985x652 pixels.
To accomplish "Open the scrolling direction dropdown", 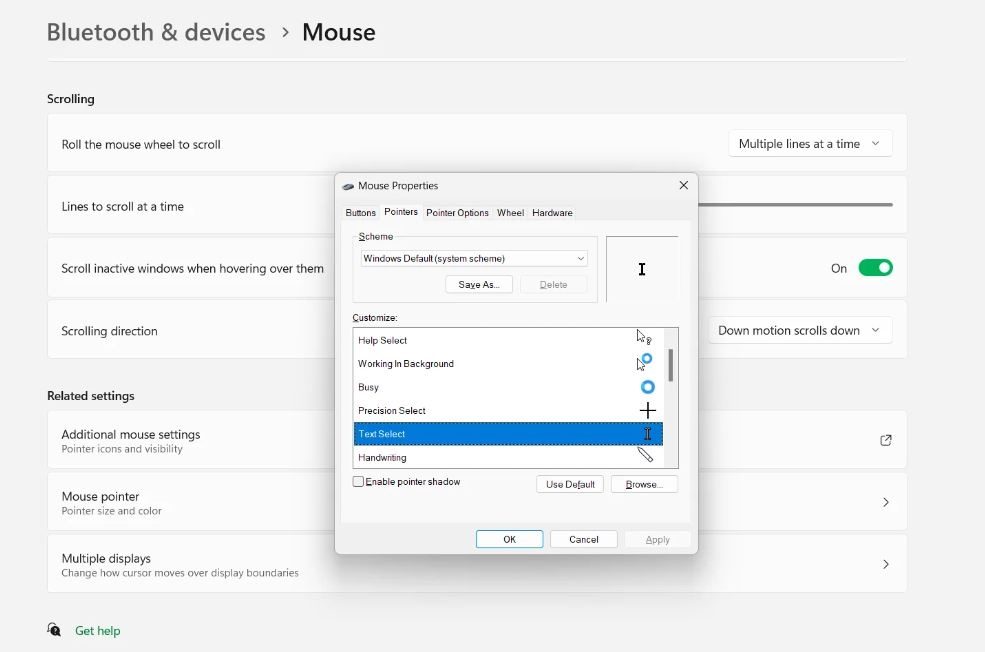I will point(799,329).
